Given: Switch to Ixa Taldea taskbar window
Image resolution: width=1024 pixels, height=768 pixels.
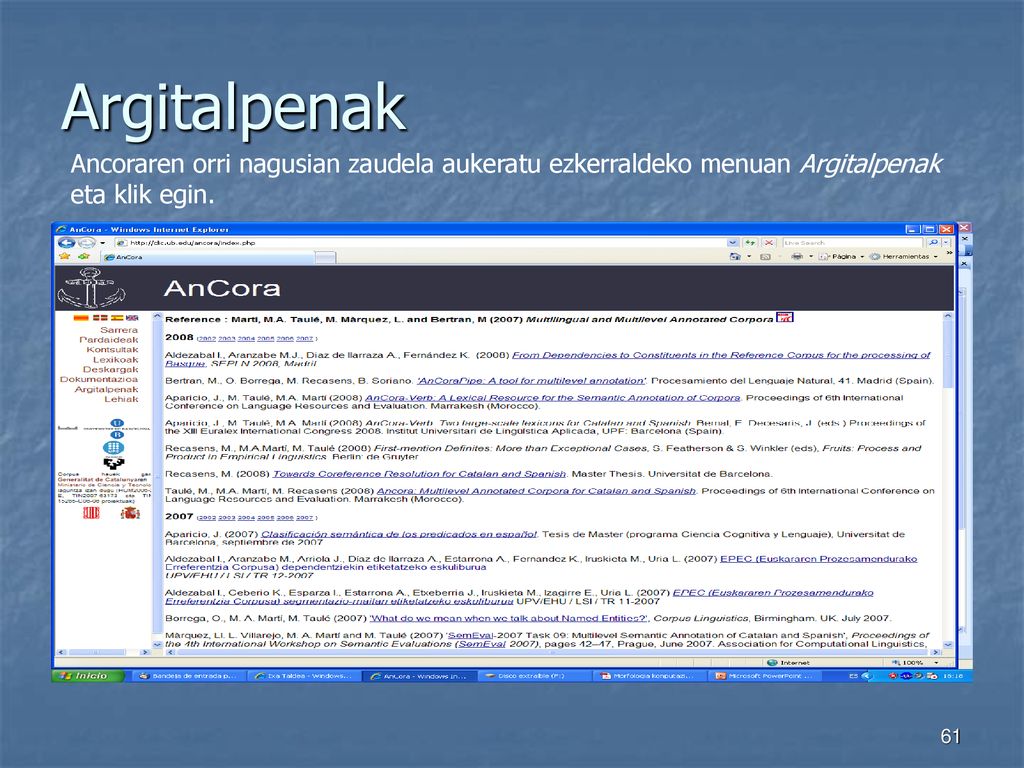Looking at the screenshot, I should pyautogui.click(x=306, y=677).
